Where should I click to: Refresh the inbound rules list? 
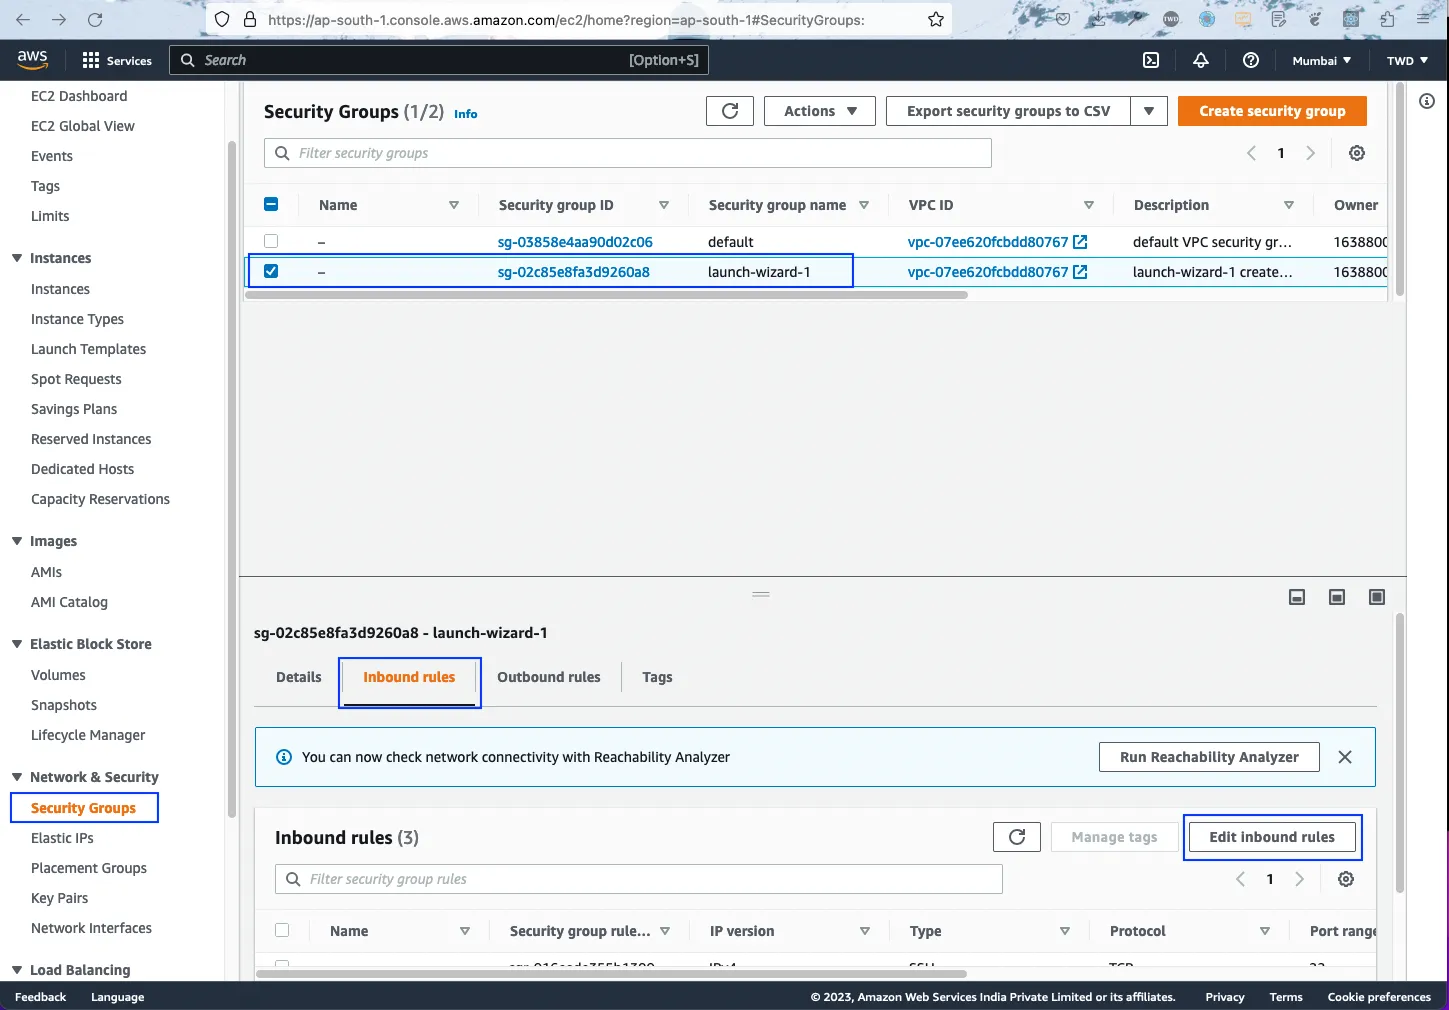tap(1017, 837)
